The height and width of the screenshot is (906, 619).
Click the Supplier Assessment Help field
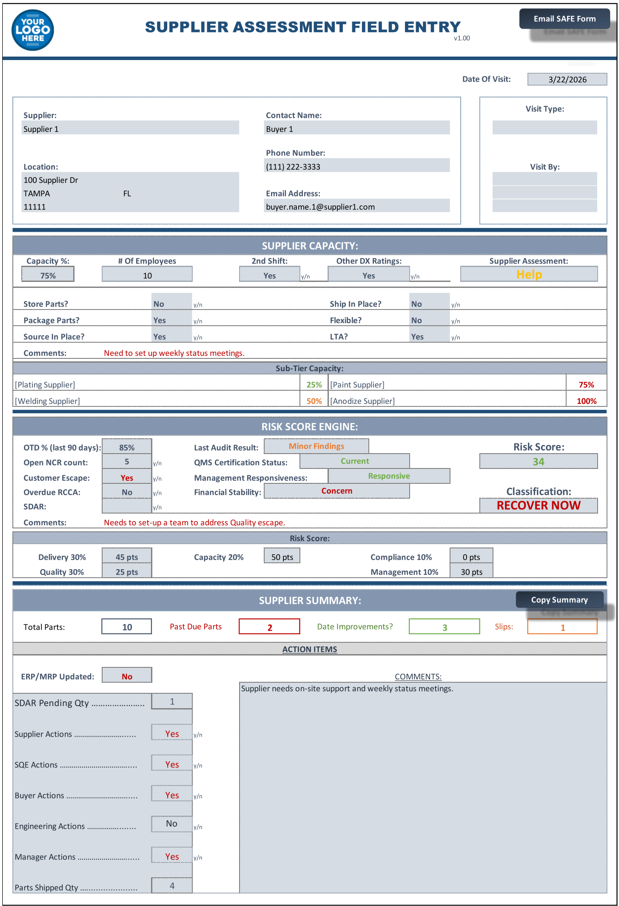point(529,274)
